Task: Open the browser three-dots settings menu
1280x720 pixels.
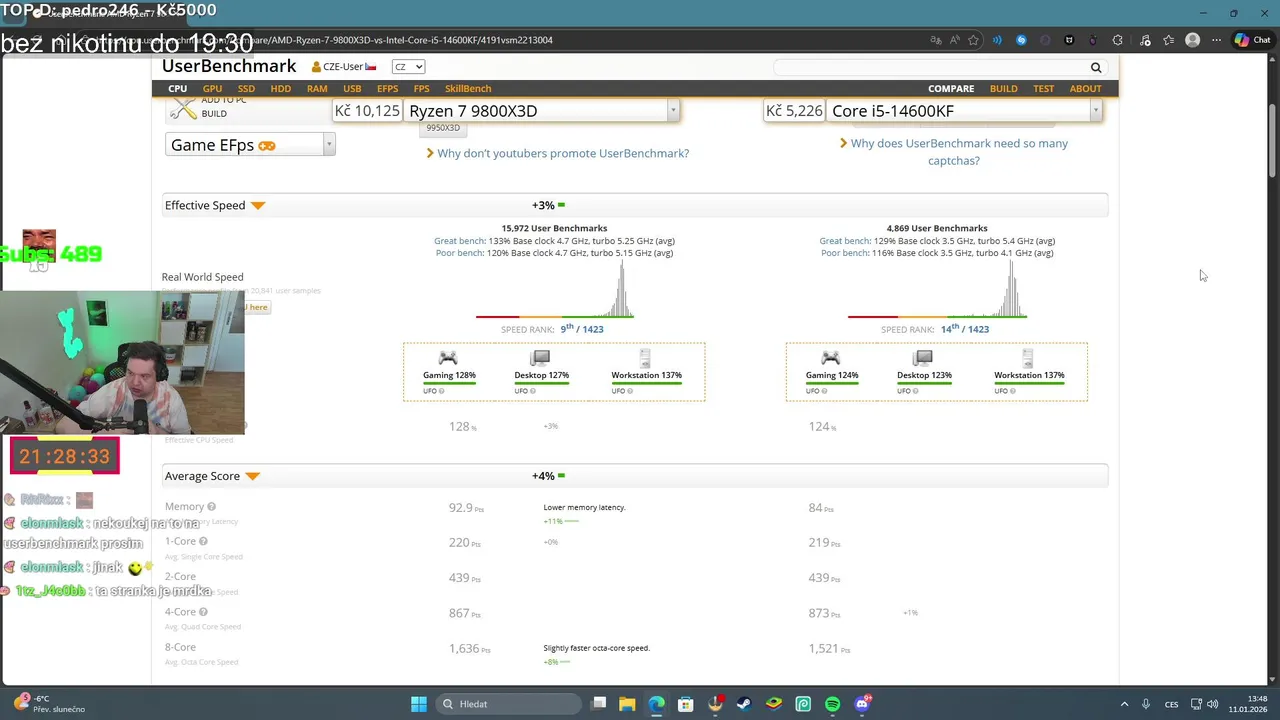Action: pyautogui.click(x=1216, y=40)
